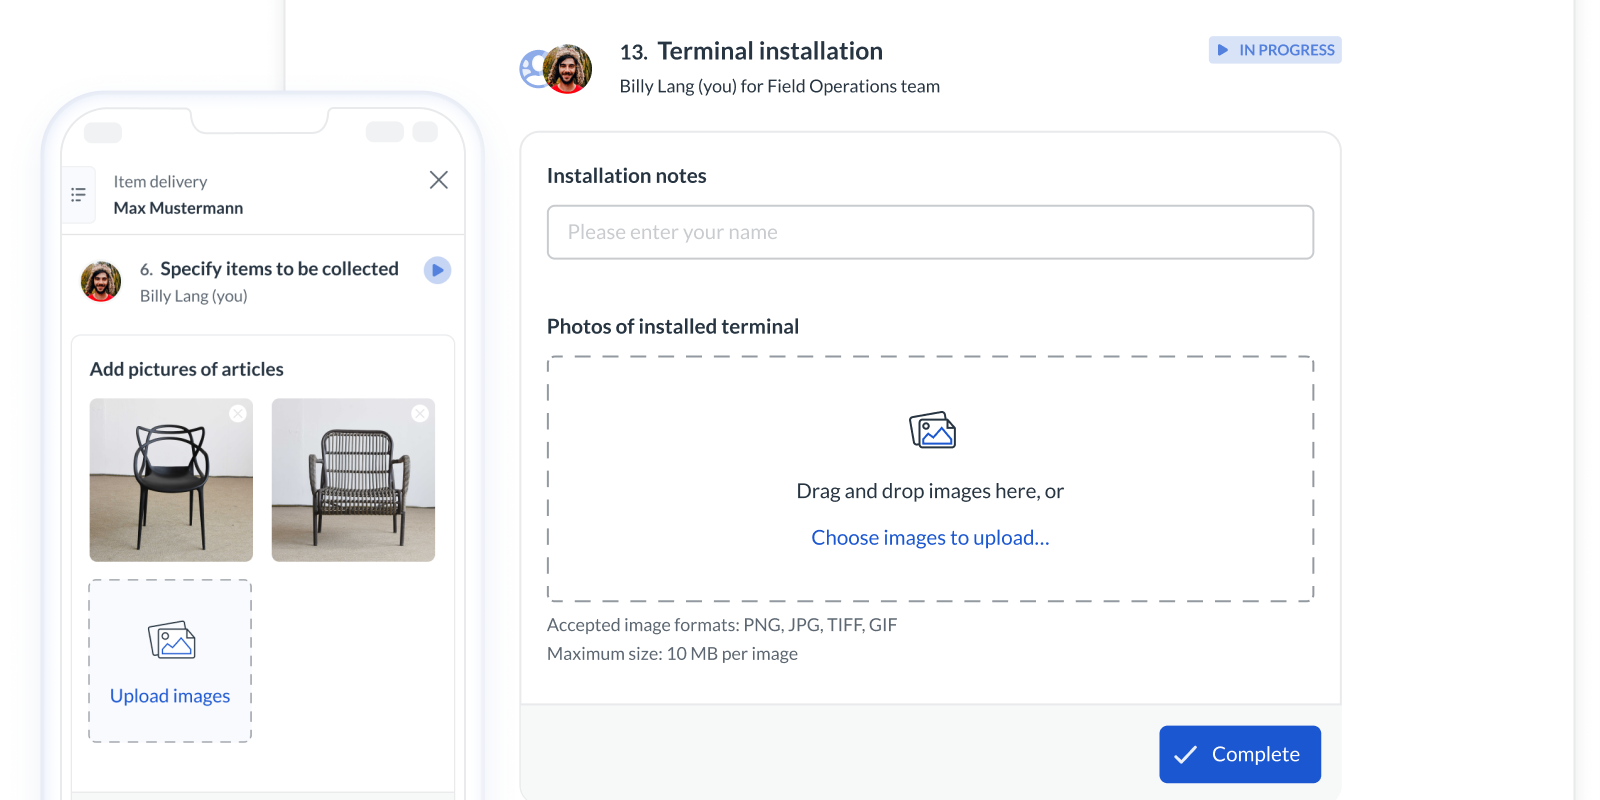Remove the black chair photo via its X icon
Image resolution: width=1600 pixels, height=800 pixels.
[x=237, y=413]
